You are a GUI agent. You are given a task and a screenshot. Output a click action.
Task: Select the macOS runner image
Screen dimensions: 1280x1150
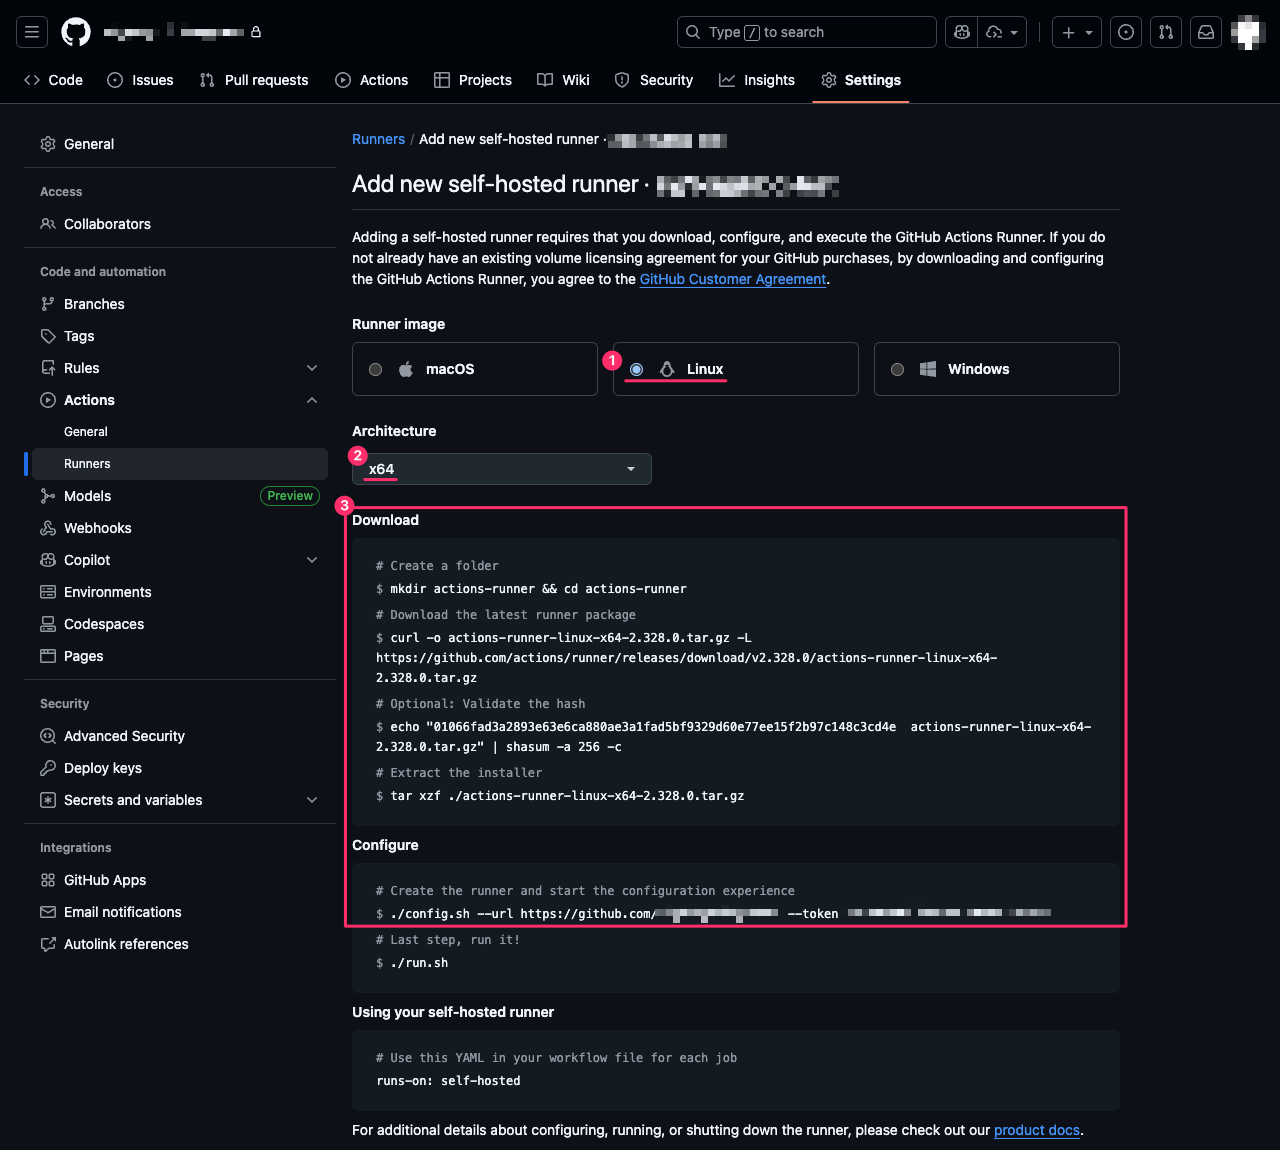pyautogui.click(x=376, y=369)
